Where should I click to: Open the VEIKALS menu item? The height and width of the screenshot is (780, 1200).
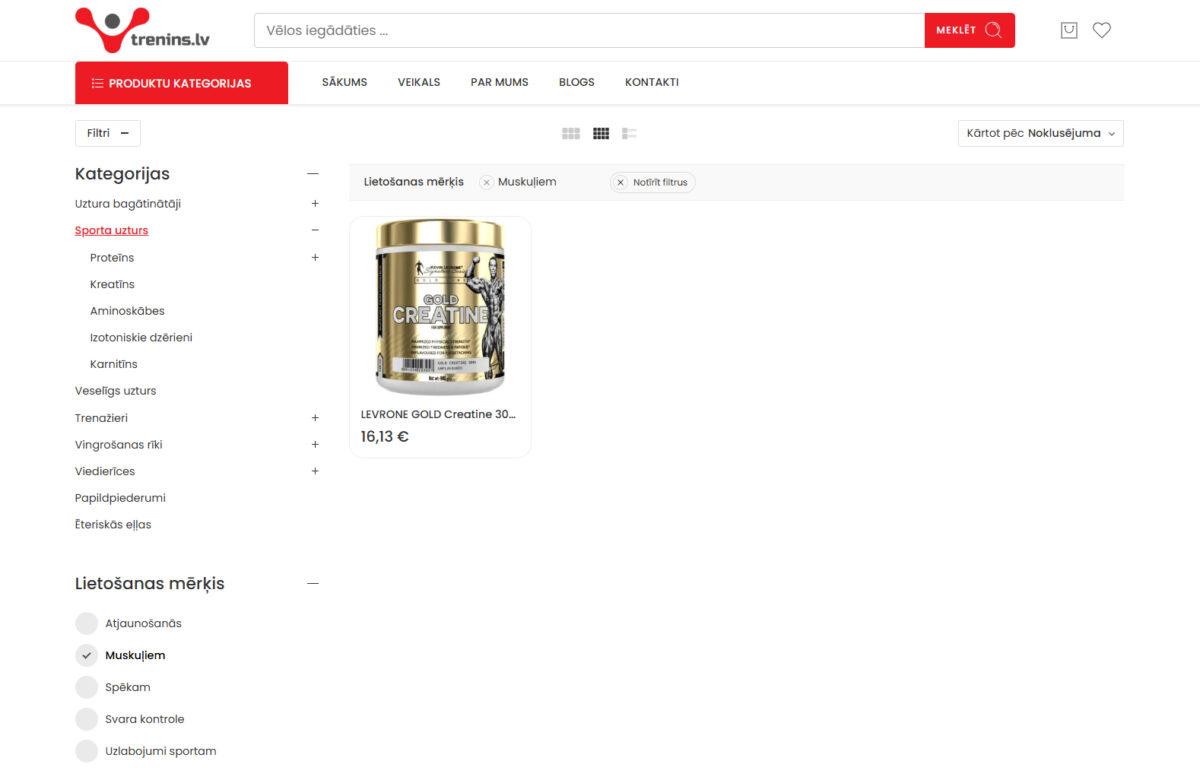[x=419, y=82]
